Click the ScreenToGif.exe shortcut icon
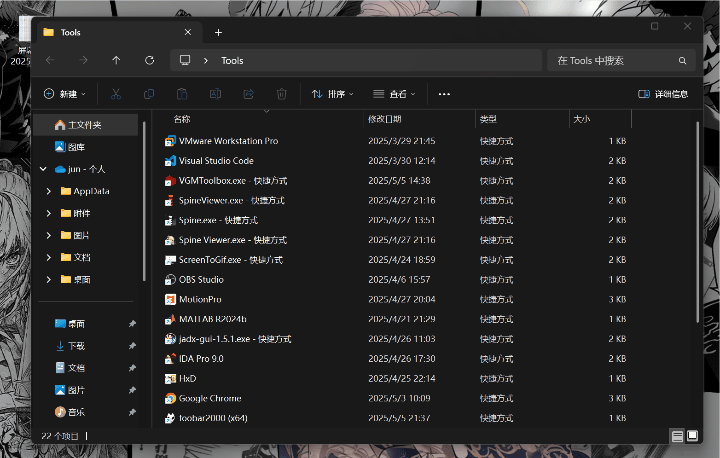This screenshot has width=720, height=458. coord(170,260)
